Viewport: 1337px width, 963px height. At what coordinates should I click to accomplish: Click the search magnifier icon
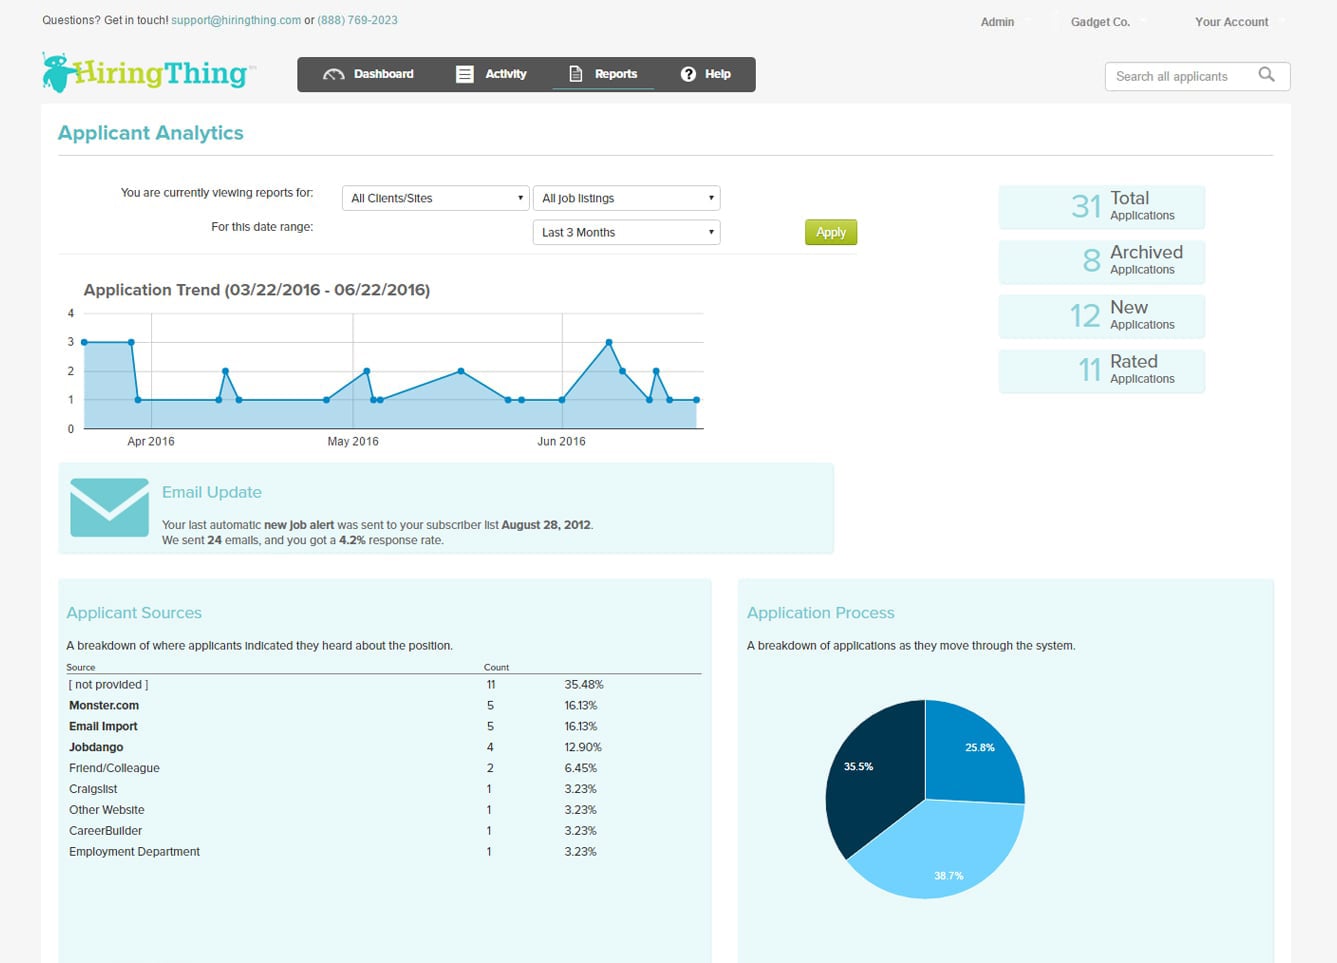pos(1266,75)
